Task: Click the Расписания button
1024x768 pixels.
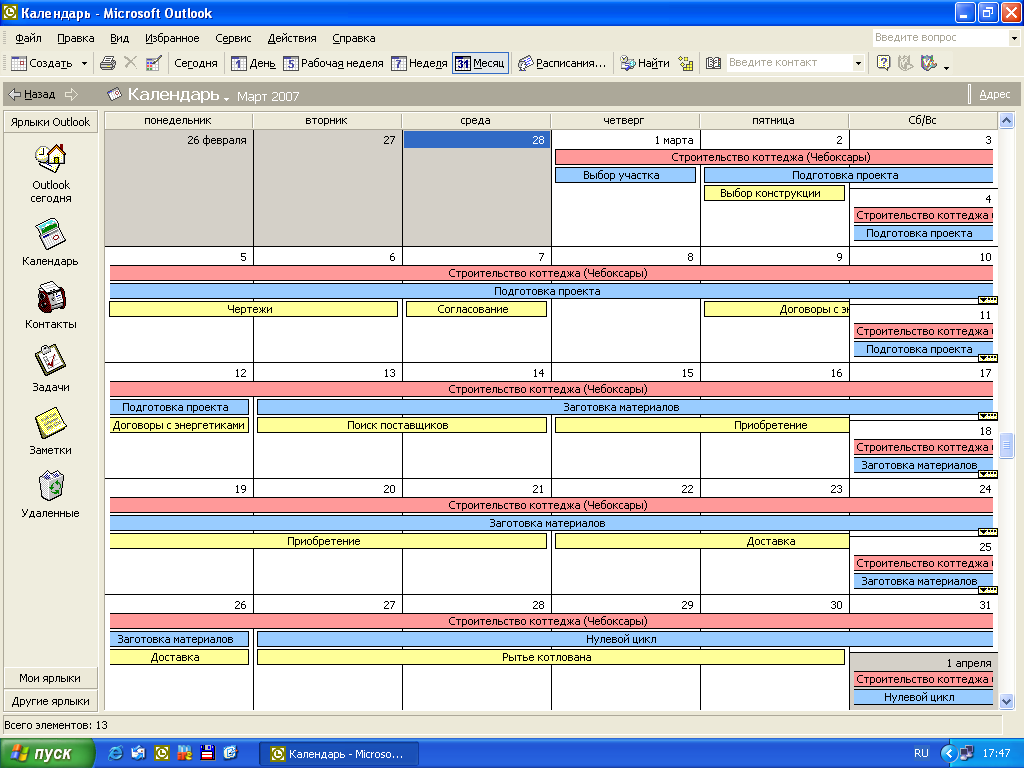Action: (x=562, y=63)
